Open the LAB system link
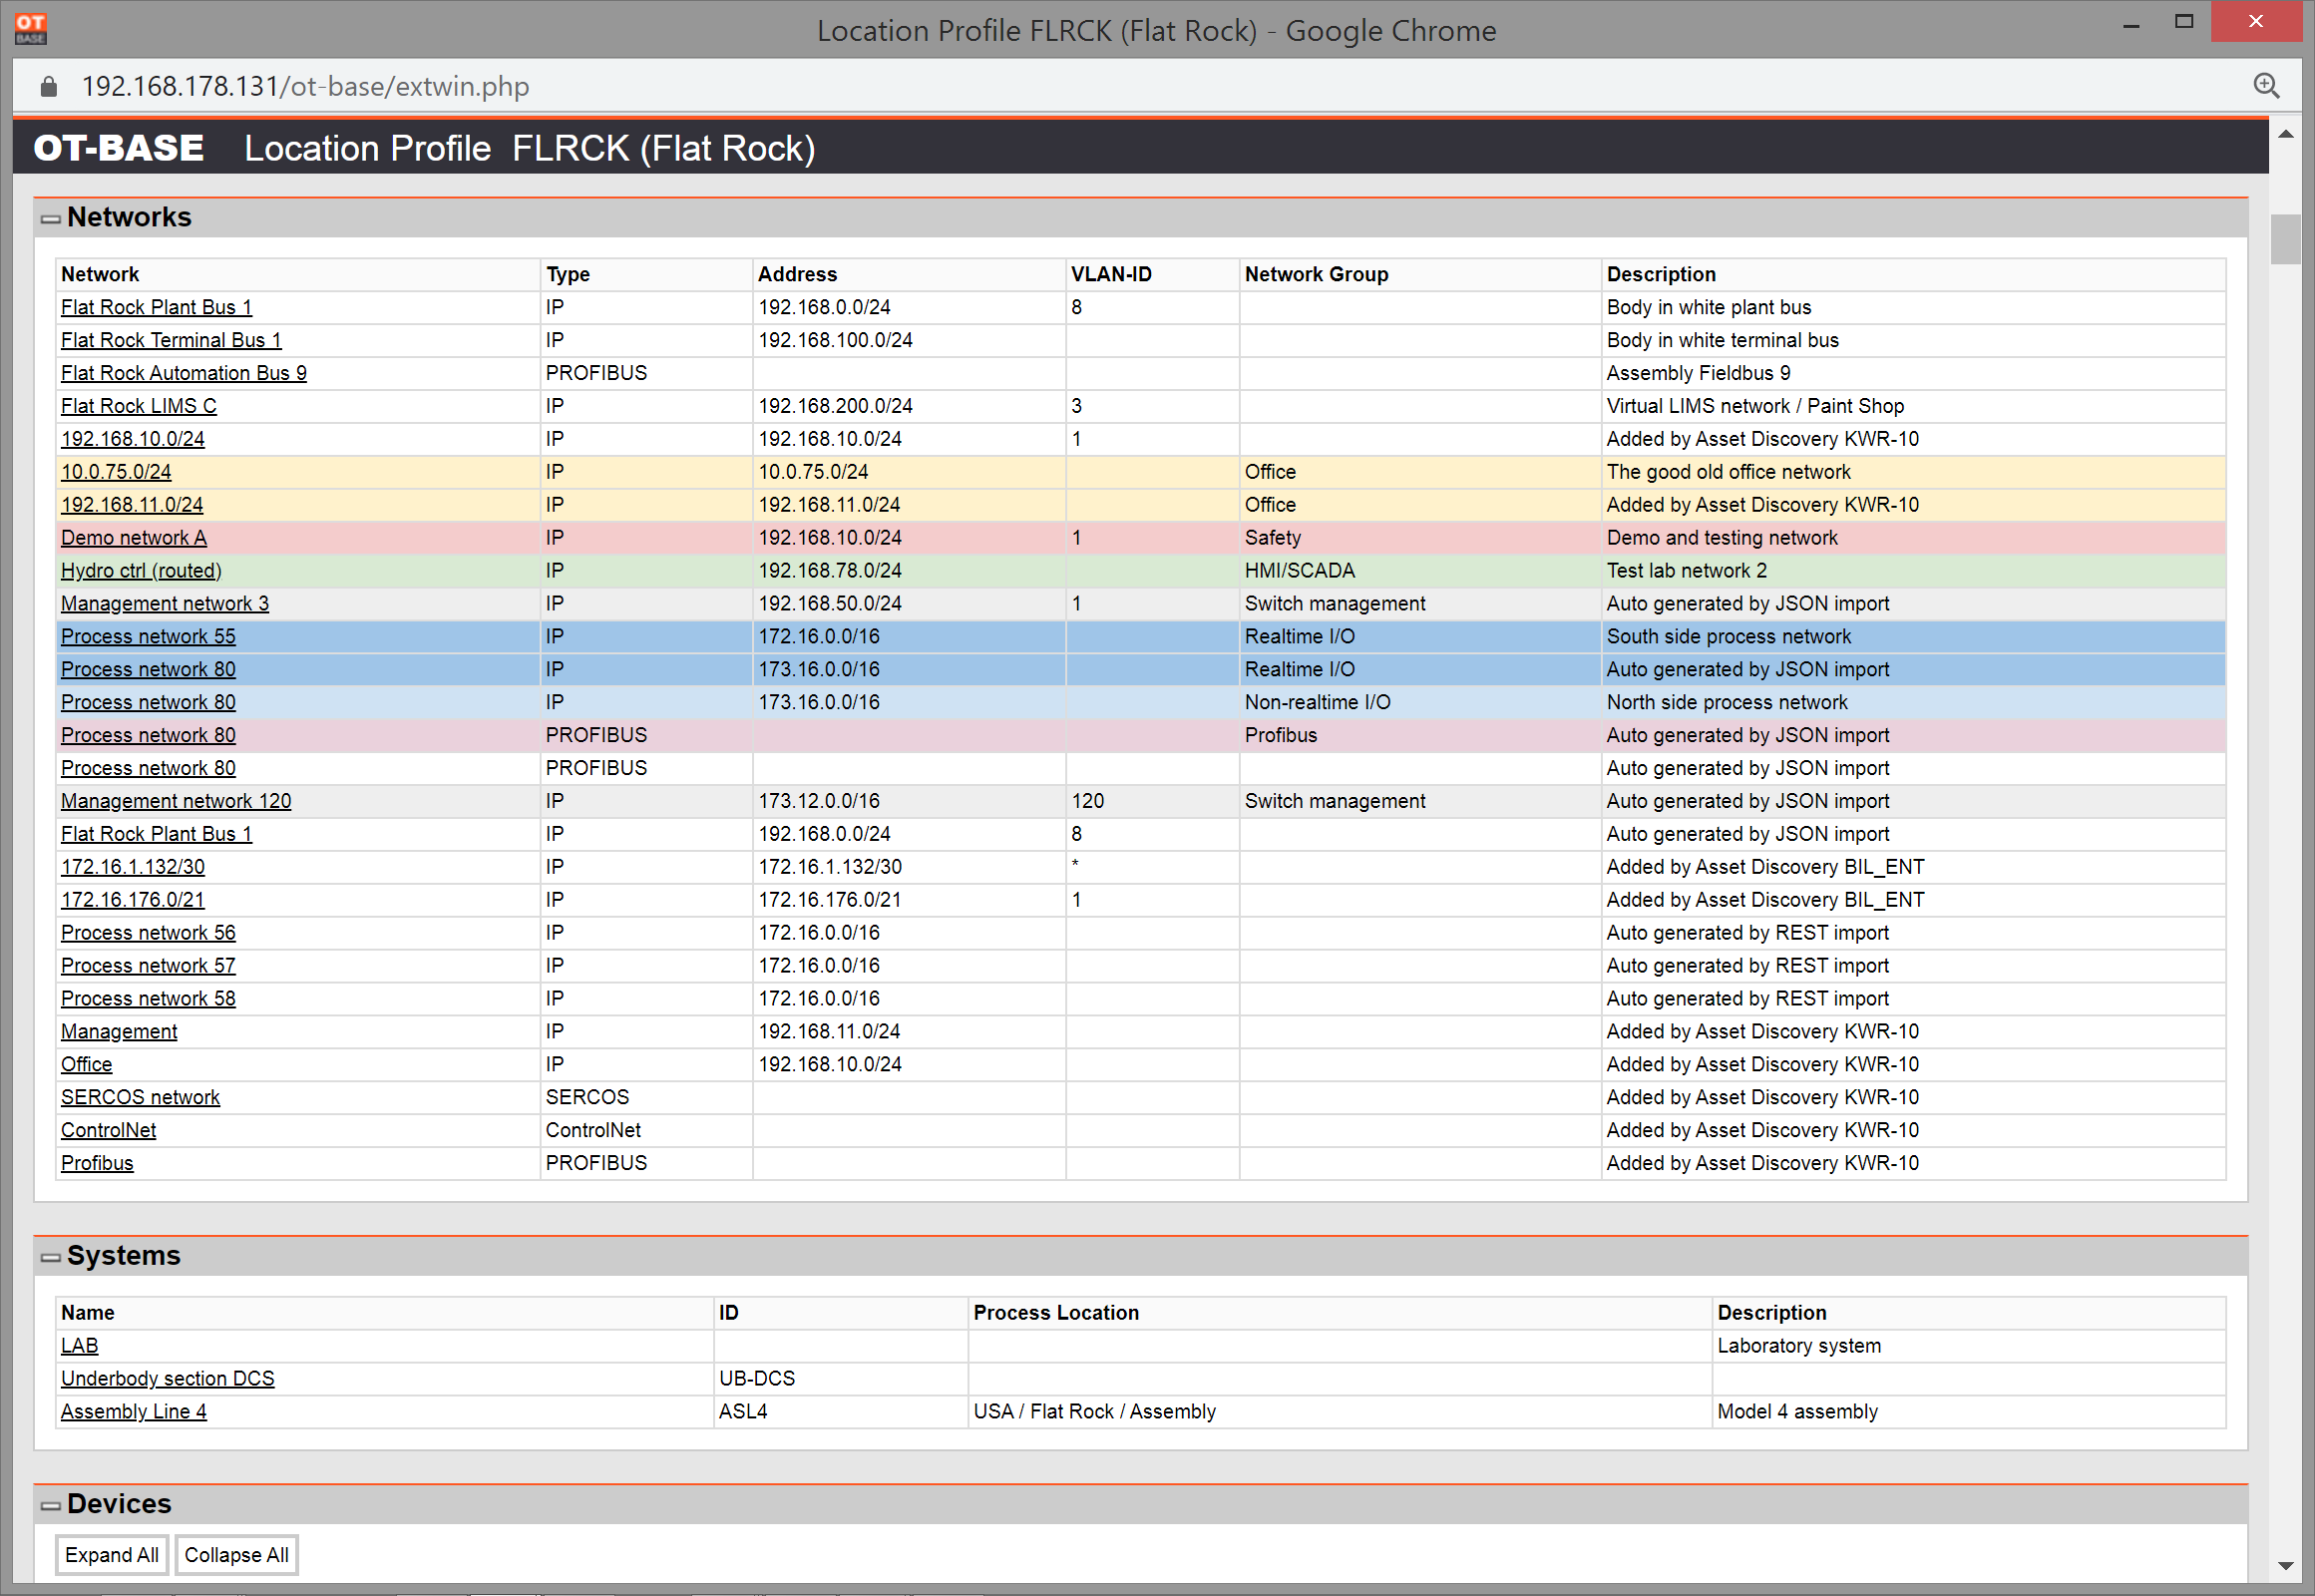Image resolution: width=2315 pixels, height=1596 pixels. (x=80, y=1346)
